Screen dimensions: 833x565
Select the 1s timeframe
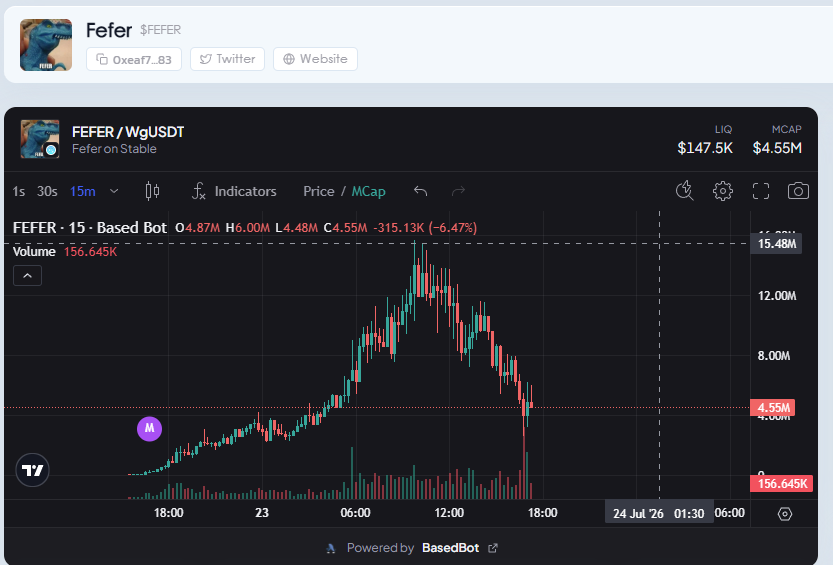coord(19,191)
